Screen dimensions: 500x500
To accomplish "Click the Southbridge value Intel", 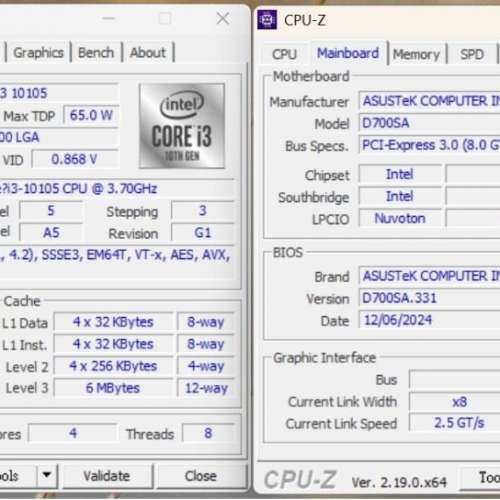I will click(400, 196).
